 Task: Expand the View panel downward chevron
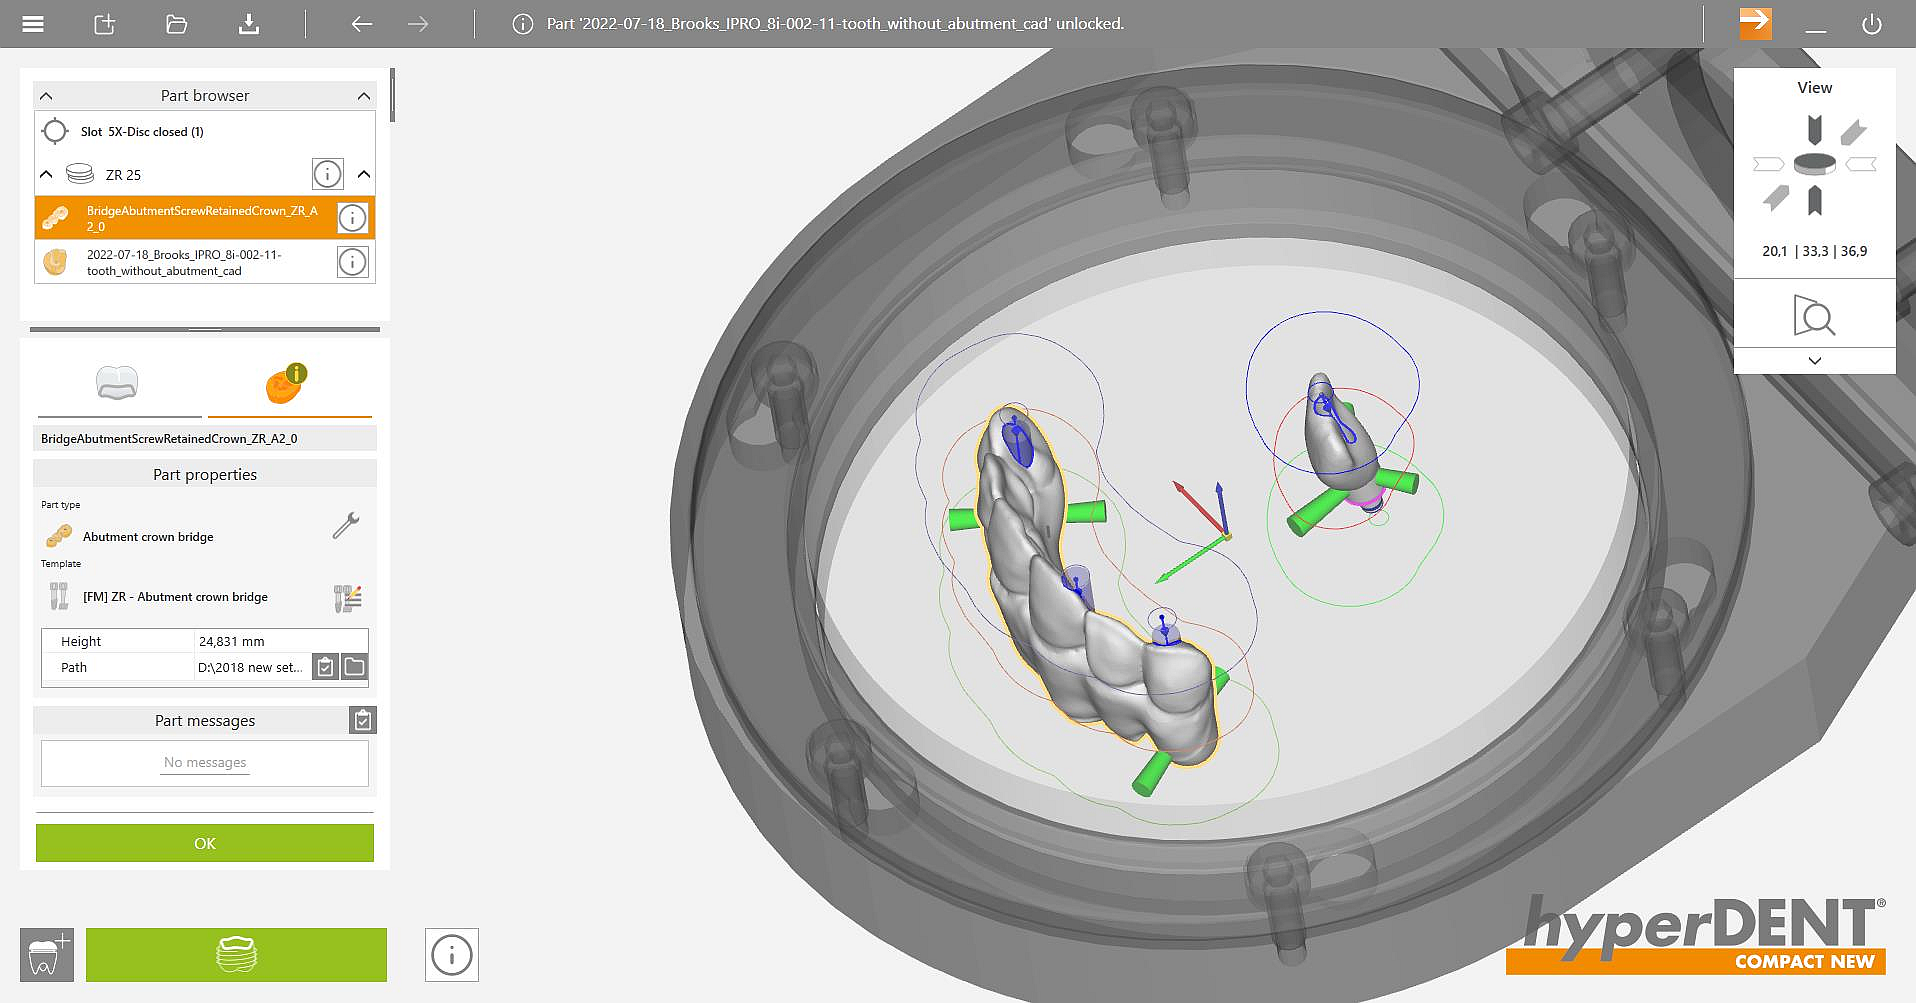1815,360
